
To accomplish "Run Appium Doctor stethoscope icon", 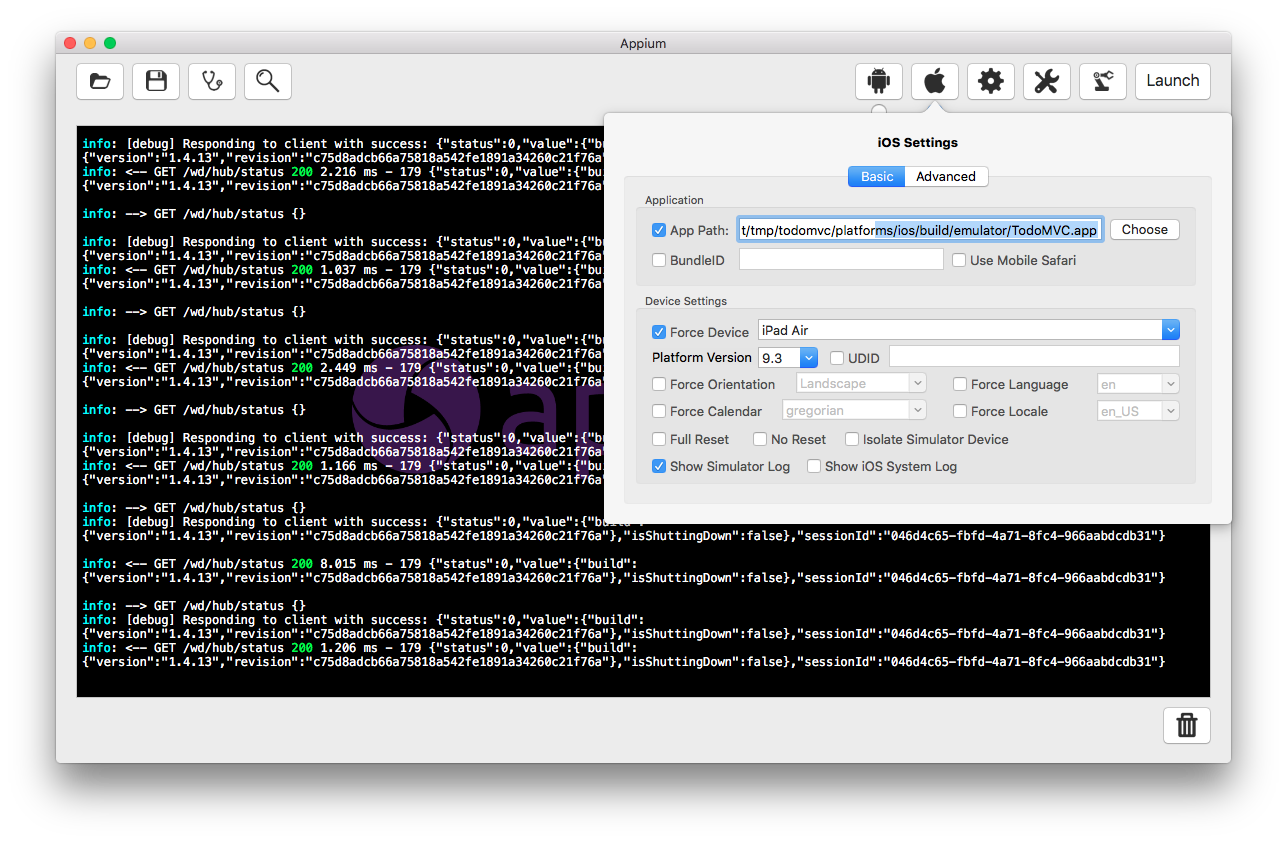I will pyautogui.click(x=212, y=81).
